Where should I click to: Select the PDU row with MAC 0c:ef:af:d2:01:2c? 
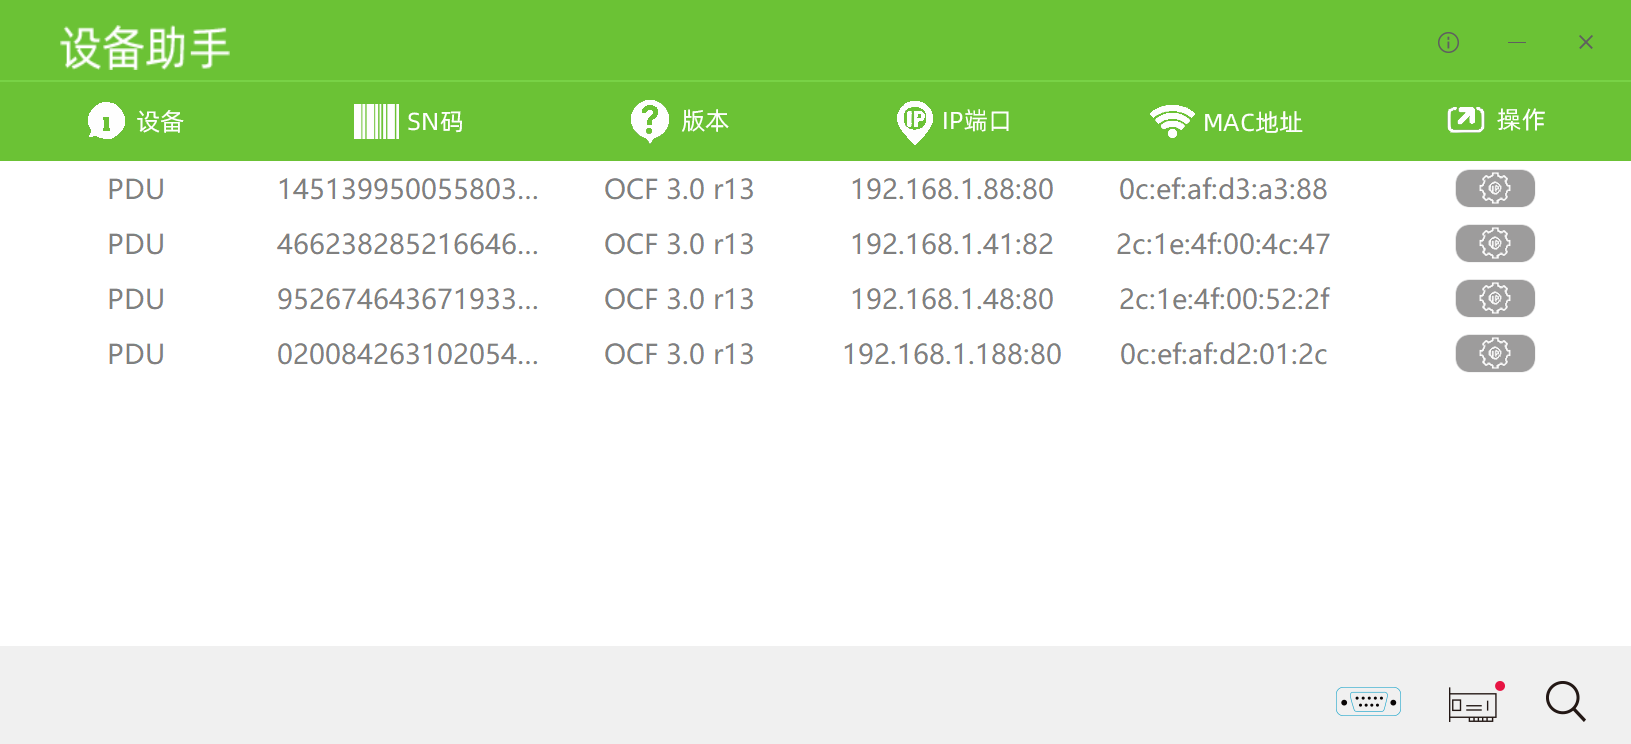pyautogui.click(x=815, y=354)
